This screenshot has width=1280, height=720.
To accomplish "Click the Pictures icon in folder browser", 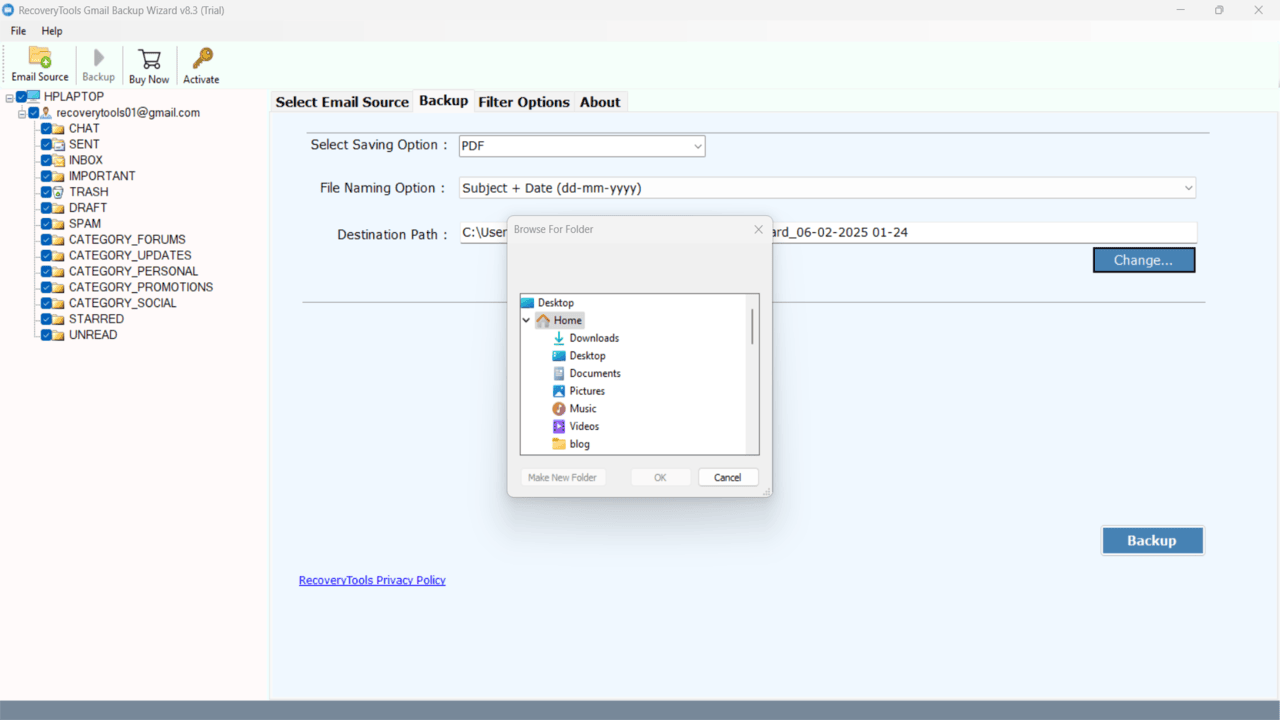I will tap(559, 391).
